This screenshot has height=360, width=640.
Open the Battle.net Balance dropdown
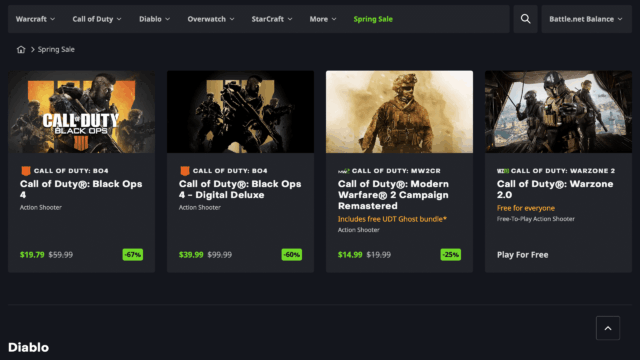(x=586, y=19)
